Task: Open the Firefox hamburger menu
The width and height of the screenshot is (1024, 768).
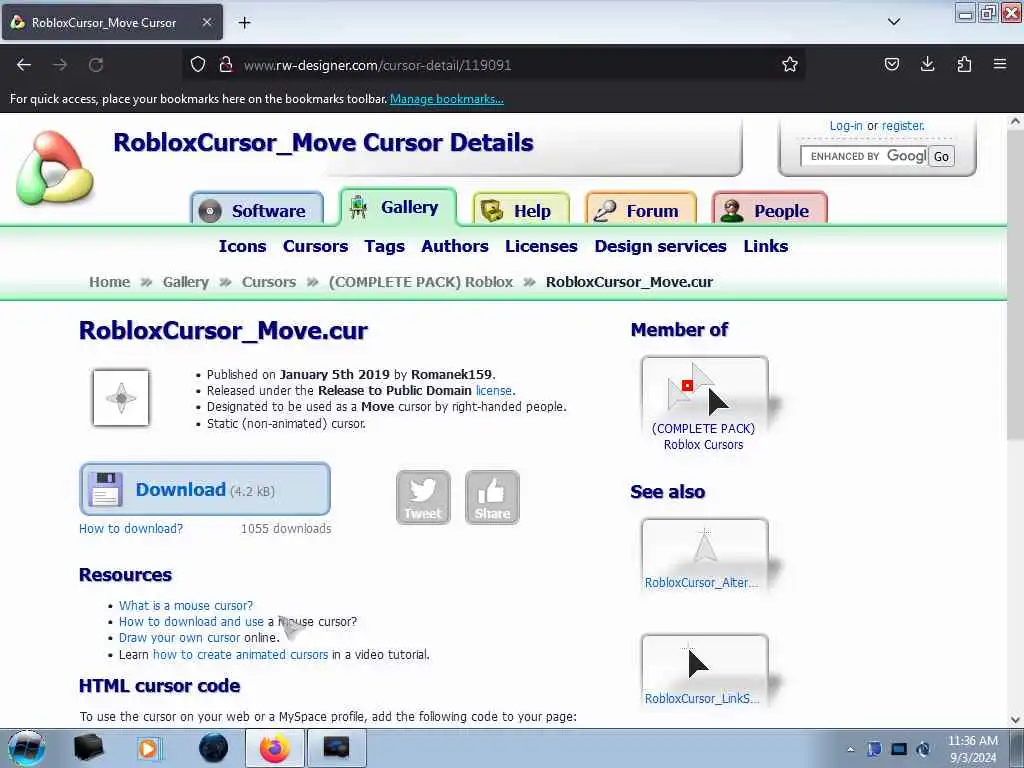Action: 999,64
